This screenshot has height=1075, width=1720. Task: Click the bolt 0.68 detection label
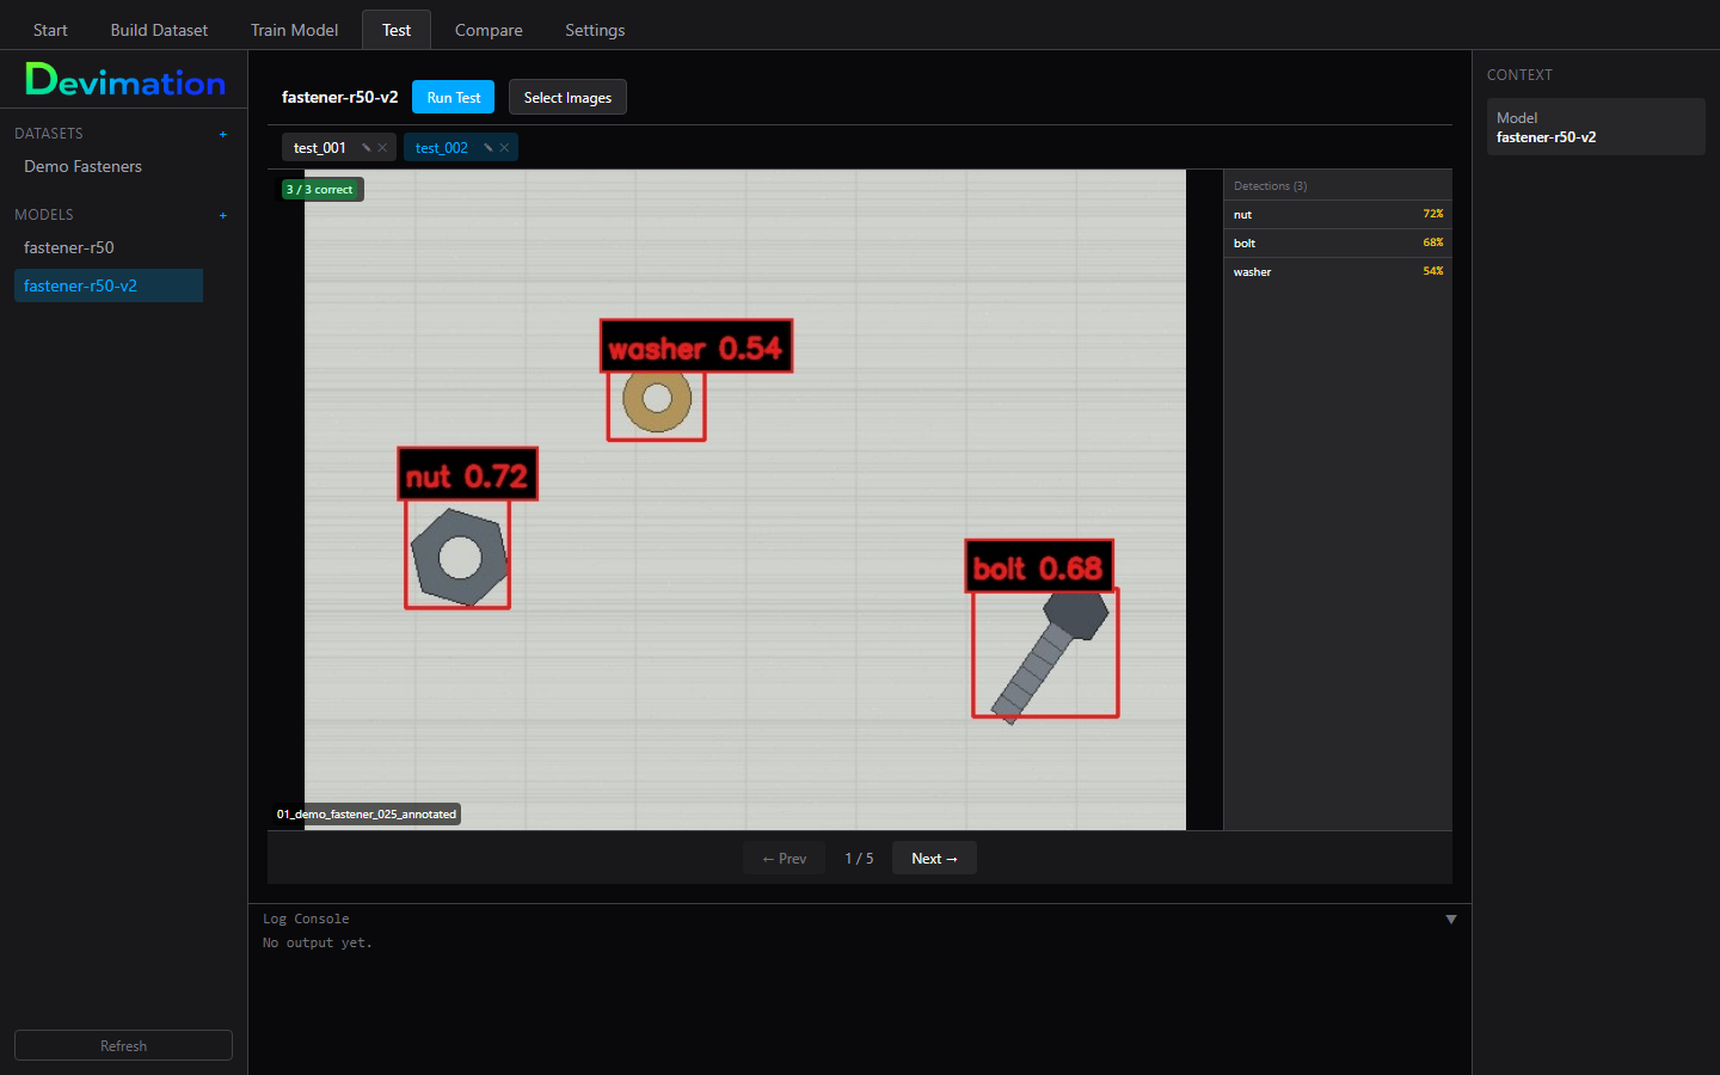pyautogui.click(x=1039, y=567)
